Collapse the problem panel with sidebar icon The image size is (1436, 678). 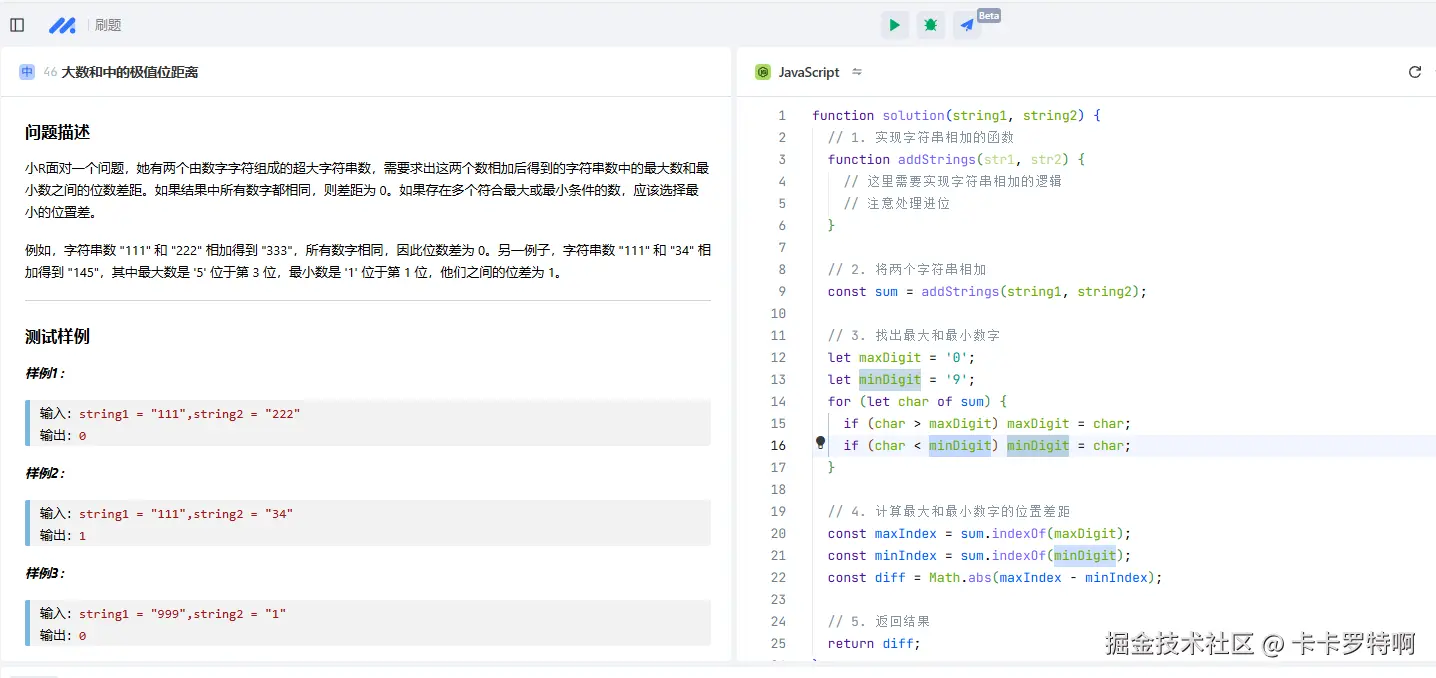pyautogui.click(x=16, y=24)
